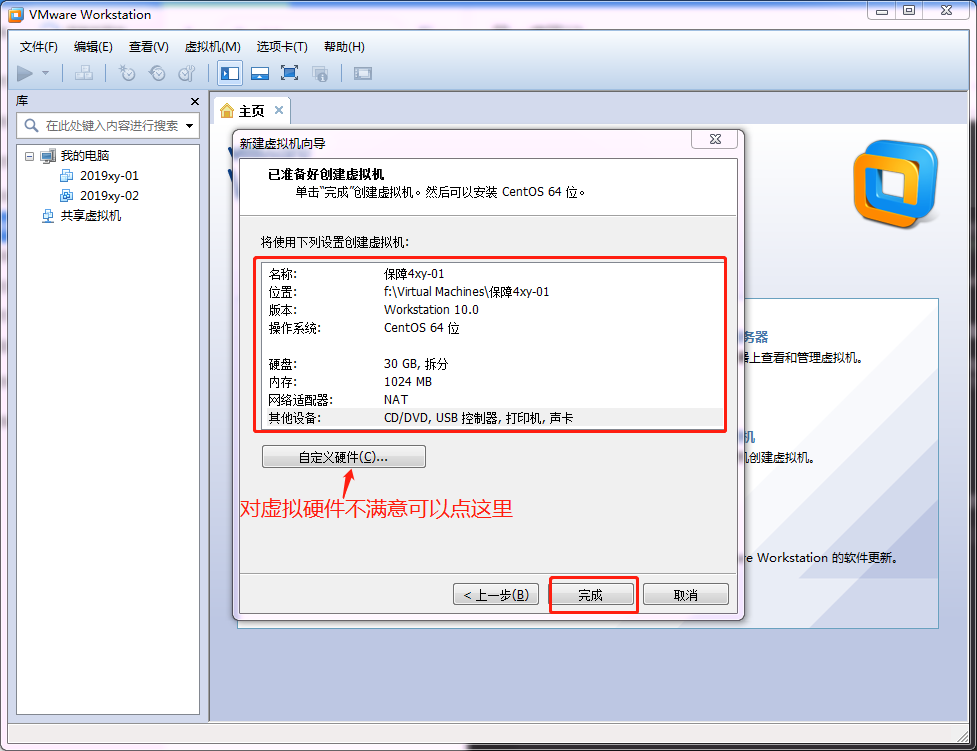Open the 虚拟机(M) menu
Viewport: 977px width, 751px height.
tap(212, 47)
